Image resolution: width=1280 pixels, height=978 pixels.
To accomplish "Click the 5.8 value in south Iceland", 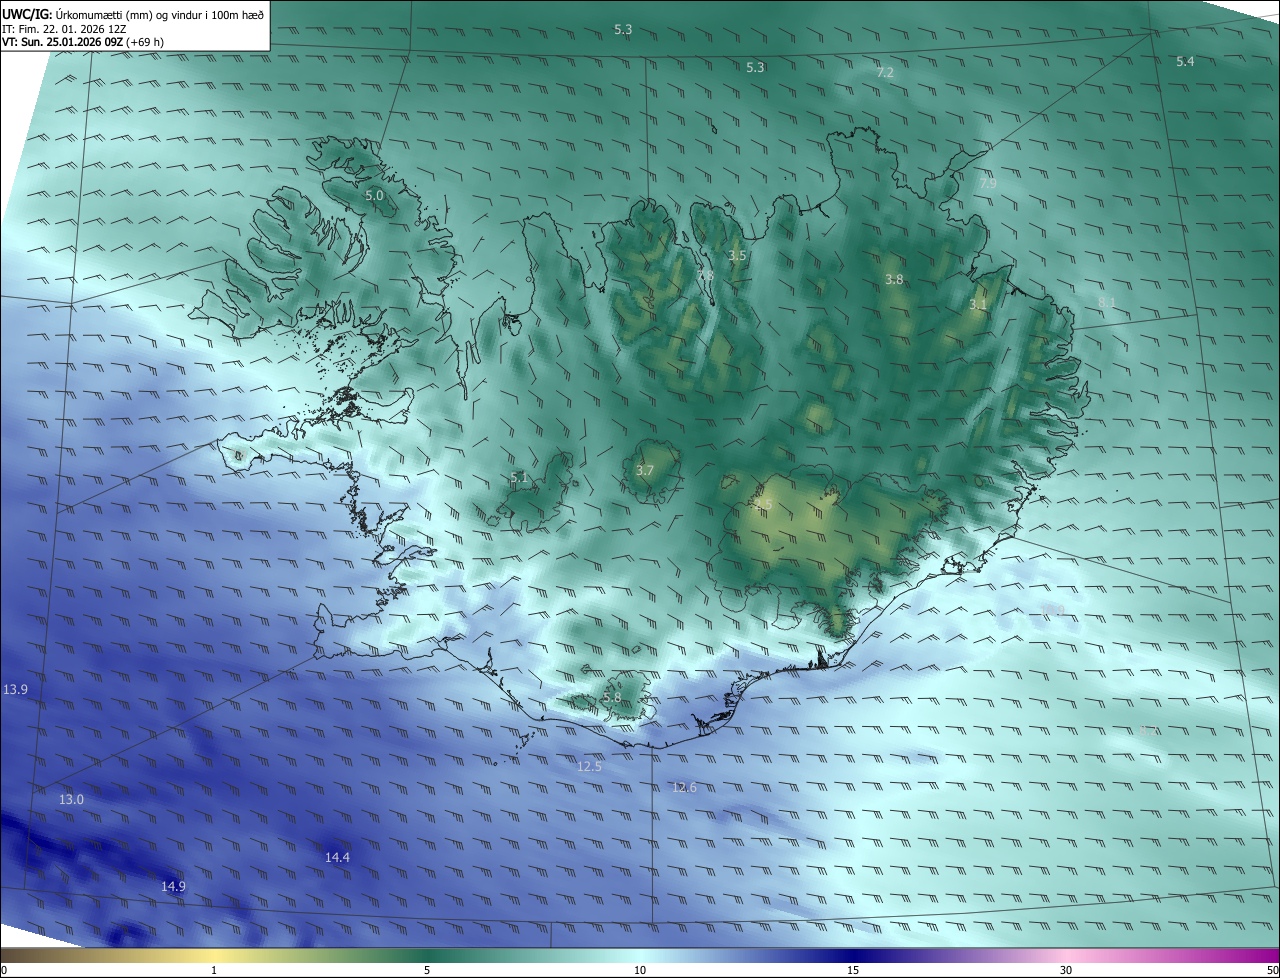I will (x=612, y=698).
